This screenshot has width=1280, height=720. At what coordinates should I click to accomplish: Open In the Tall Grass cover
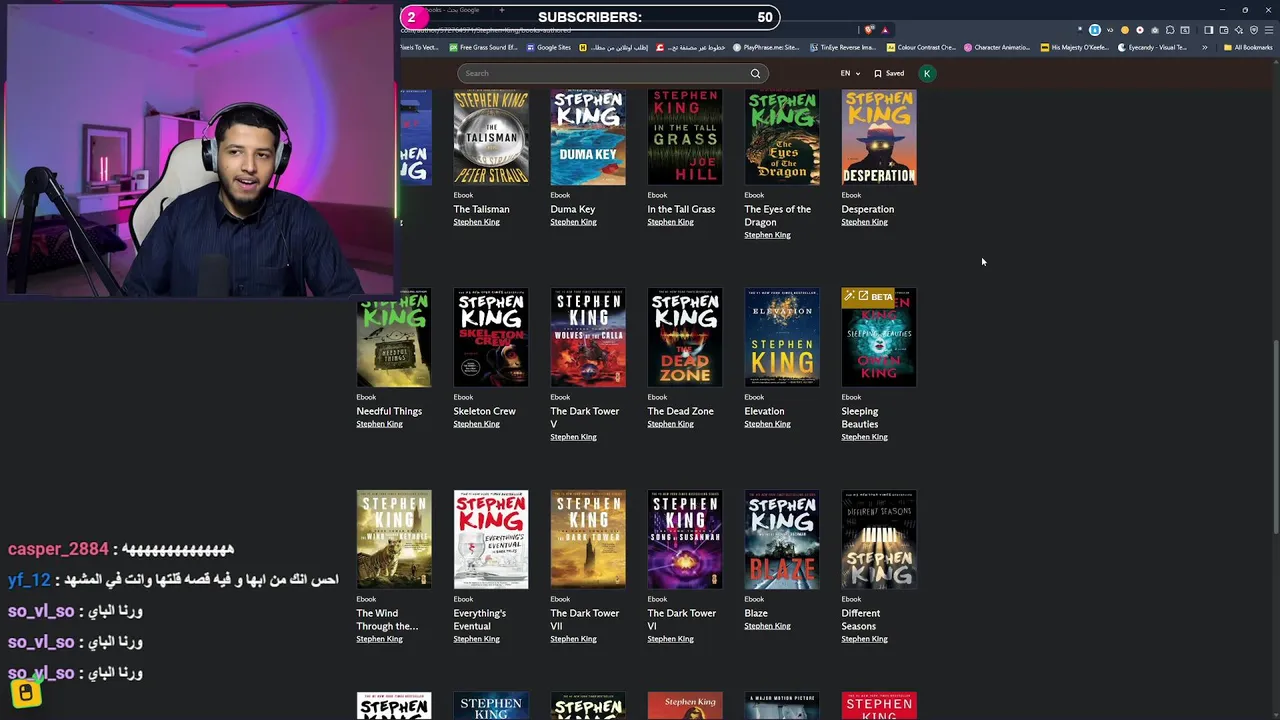click(685, 137)
